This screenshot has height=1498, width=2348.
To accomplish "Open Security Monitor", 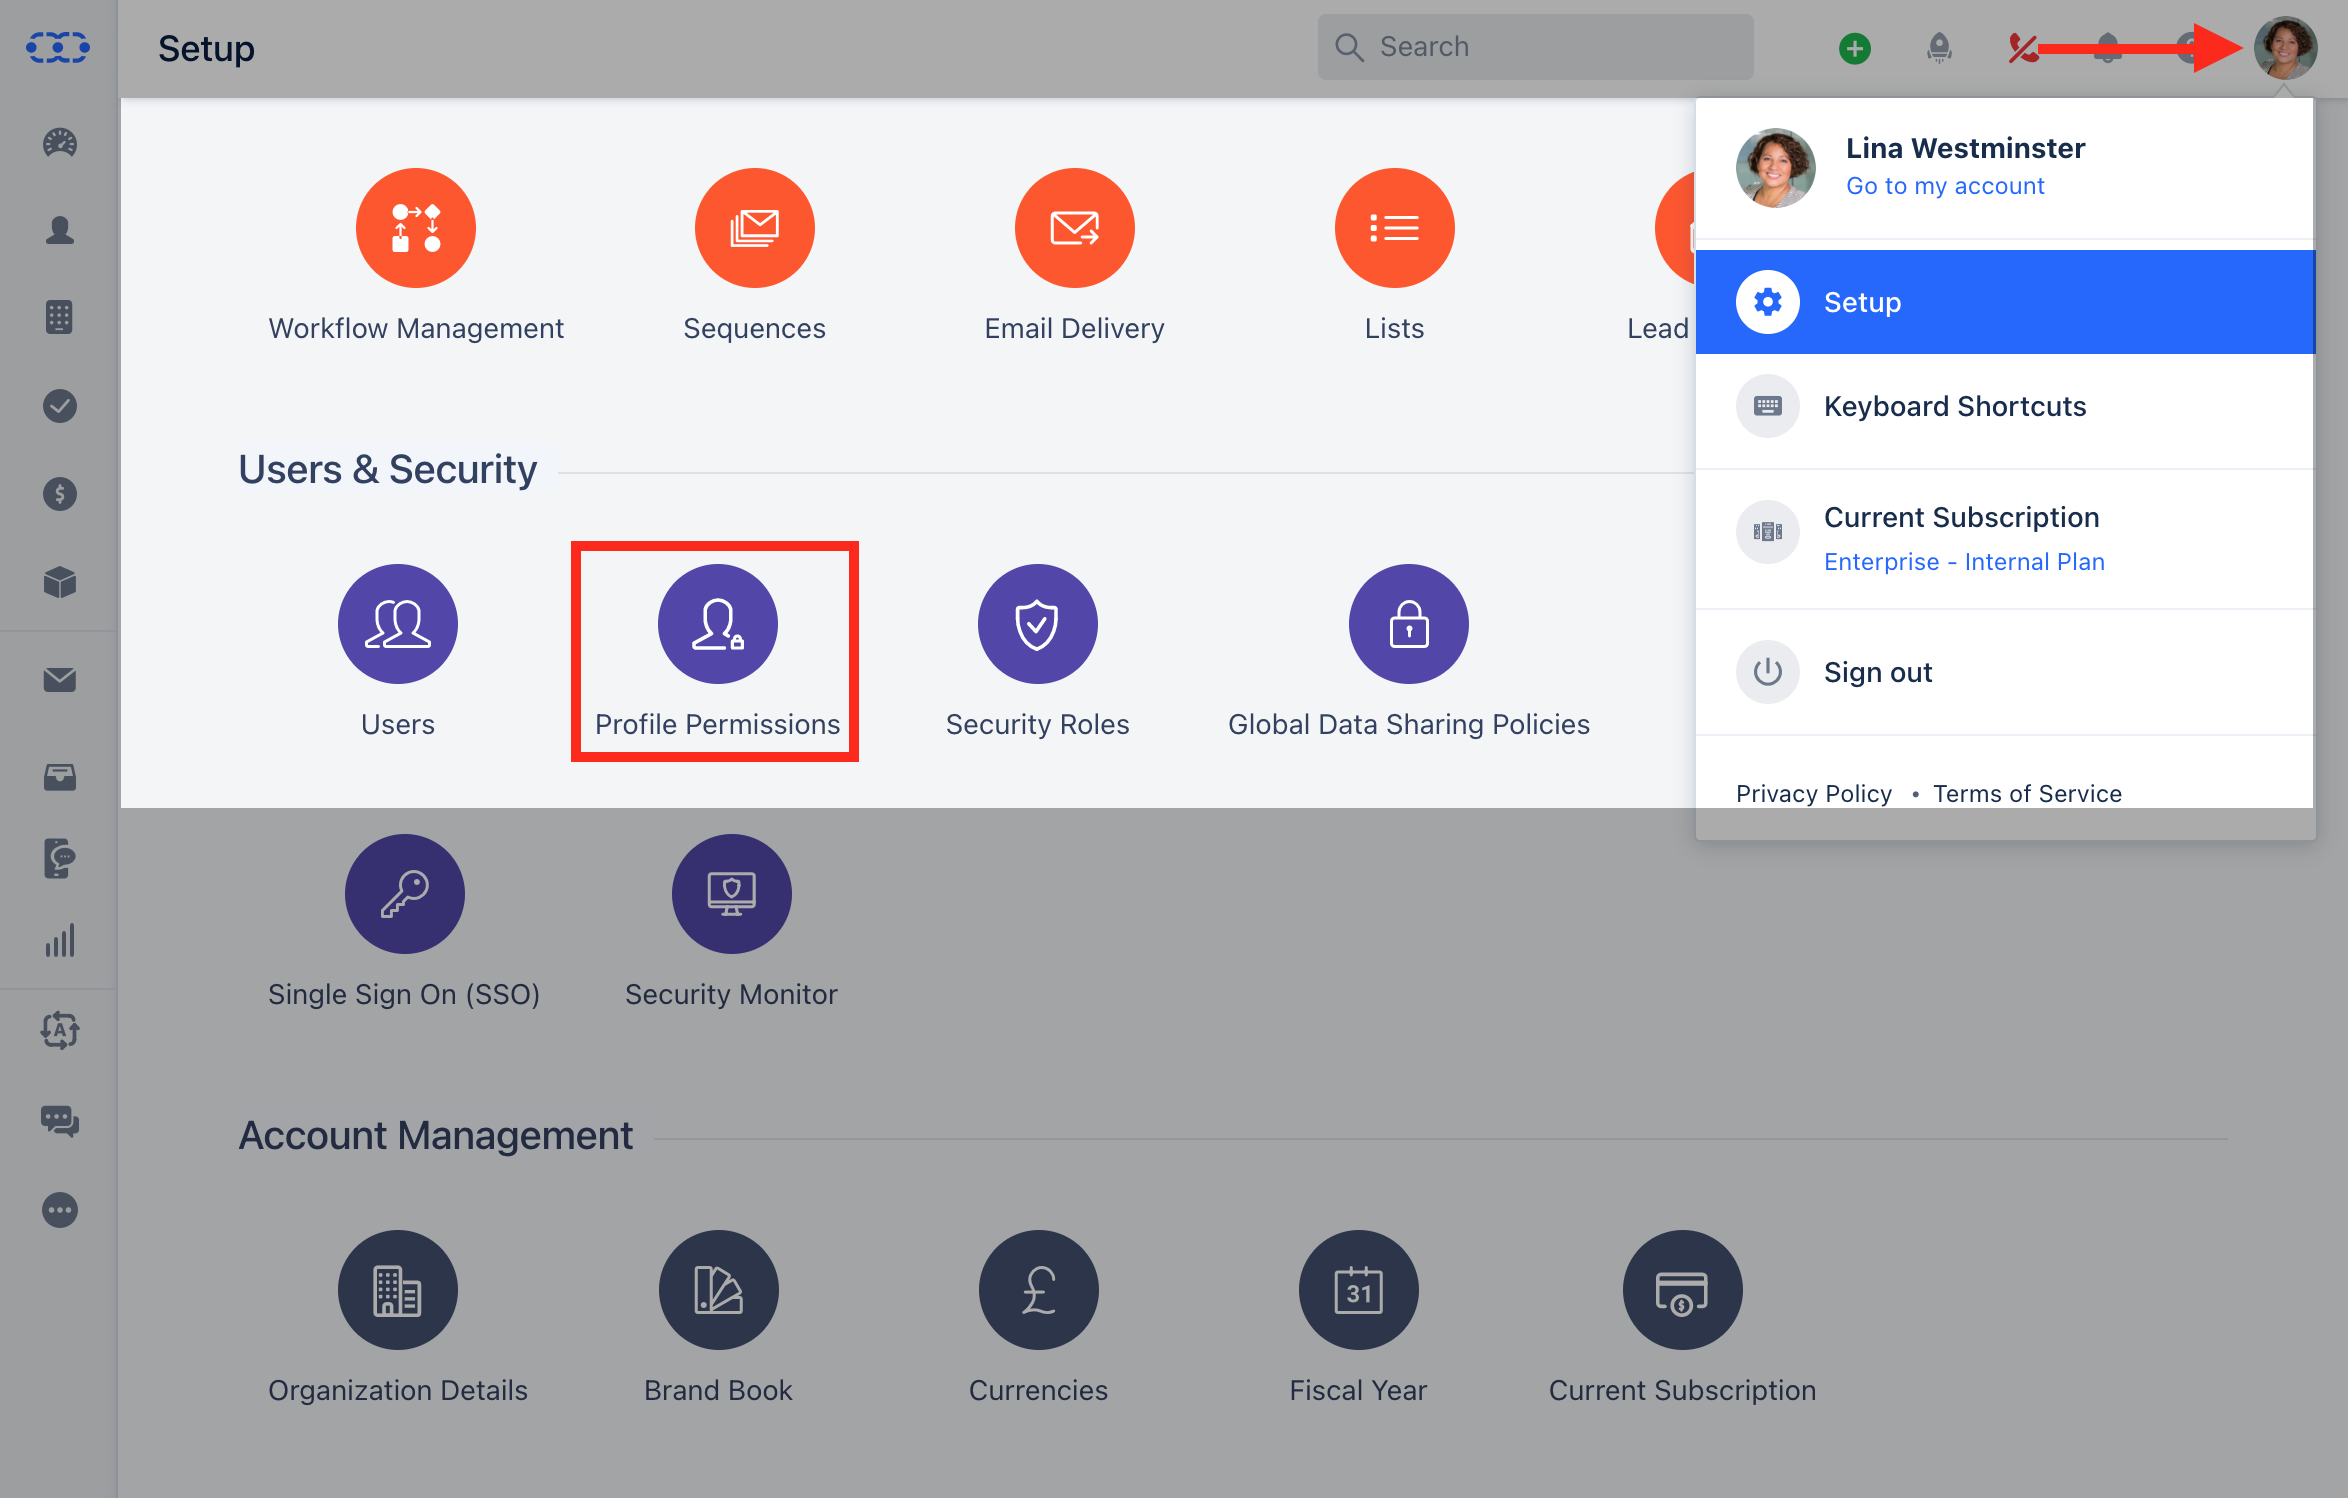I will pyautogui.click(x=732, y=894).
